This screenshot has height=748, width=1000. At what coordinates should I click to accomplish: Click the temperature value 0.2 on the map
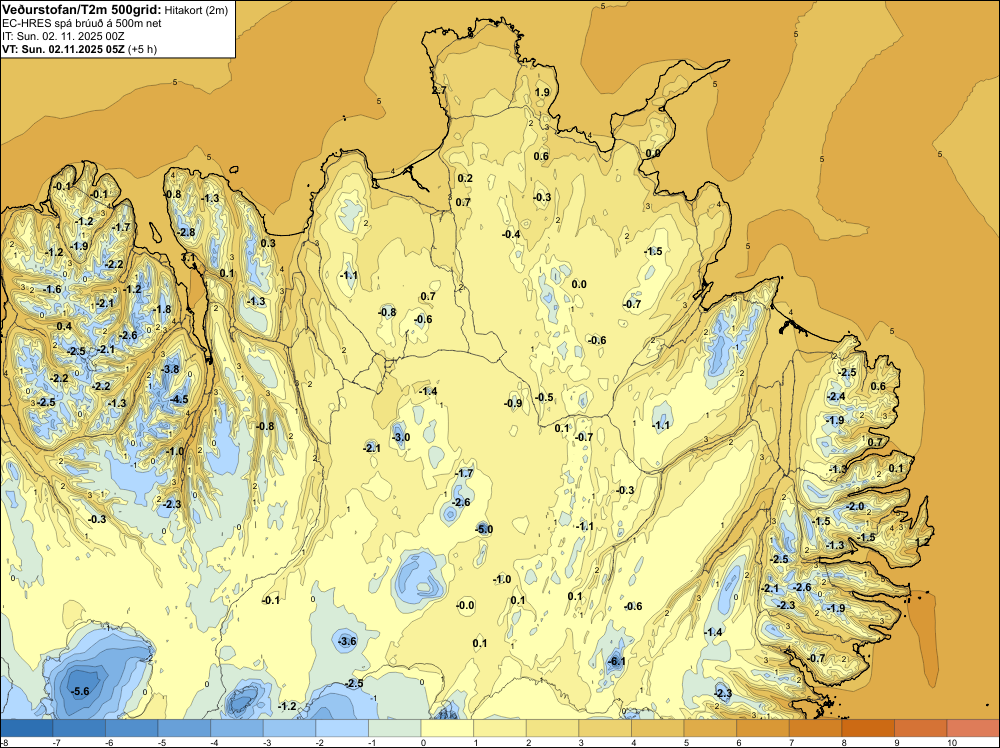465,178
